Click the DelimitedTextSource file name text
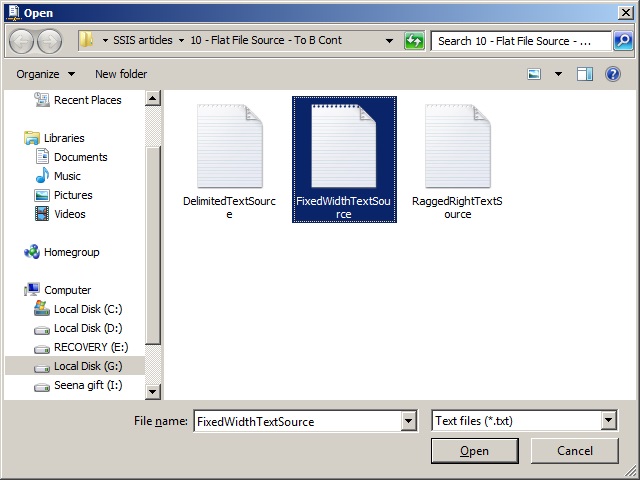This screenshot has height=480, width=640. (x=229, y=207)
